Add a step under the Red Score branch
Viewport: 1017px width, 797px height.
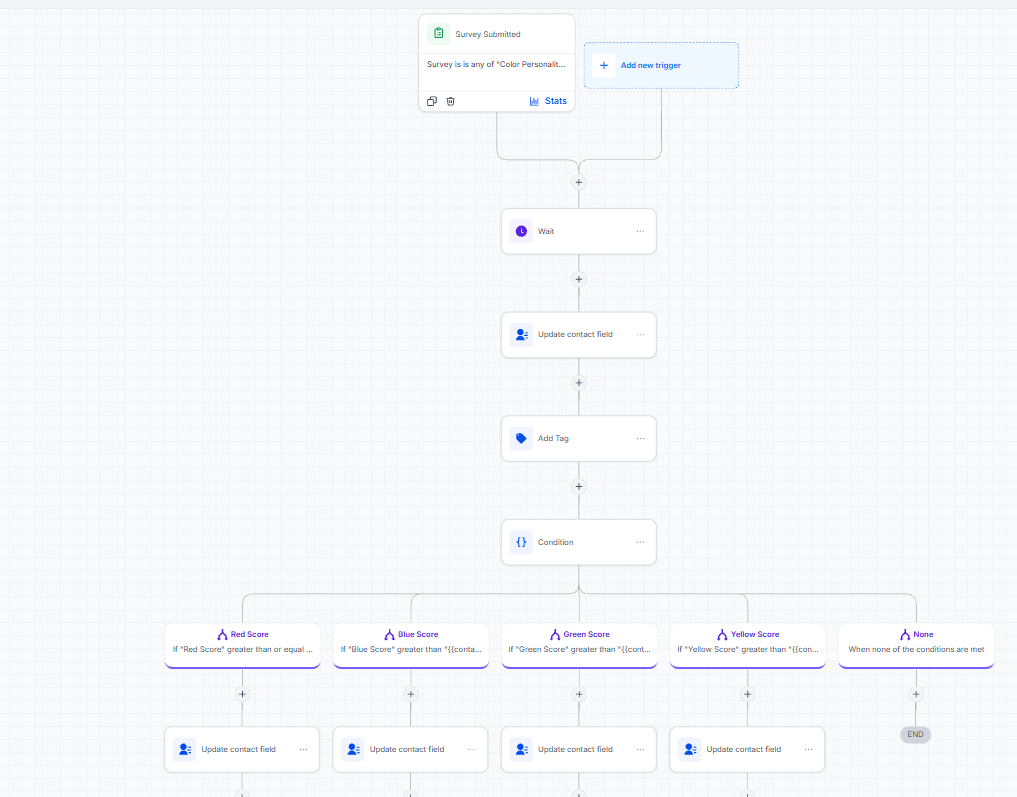(242, 694)
